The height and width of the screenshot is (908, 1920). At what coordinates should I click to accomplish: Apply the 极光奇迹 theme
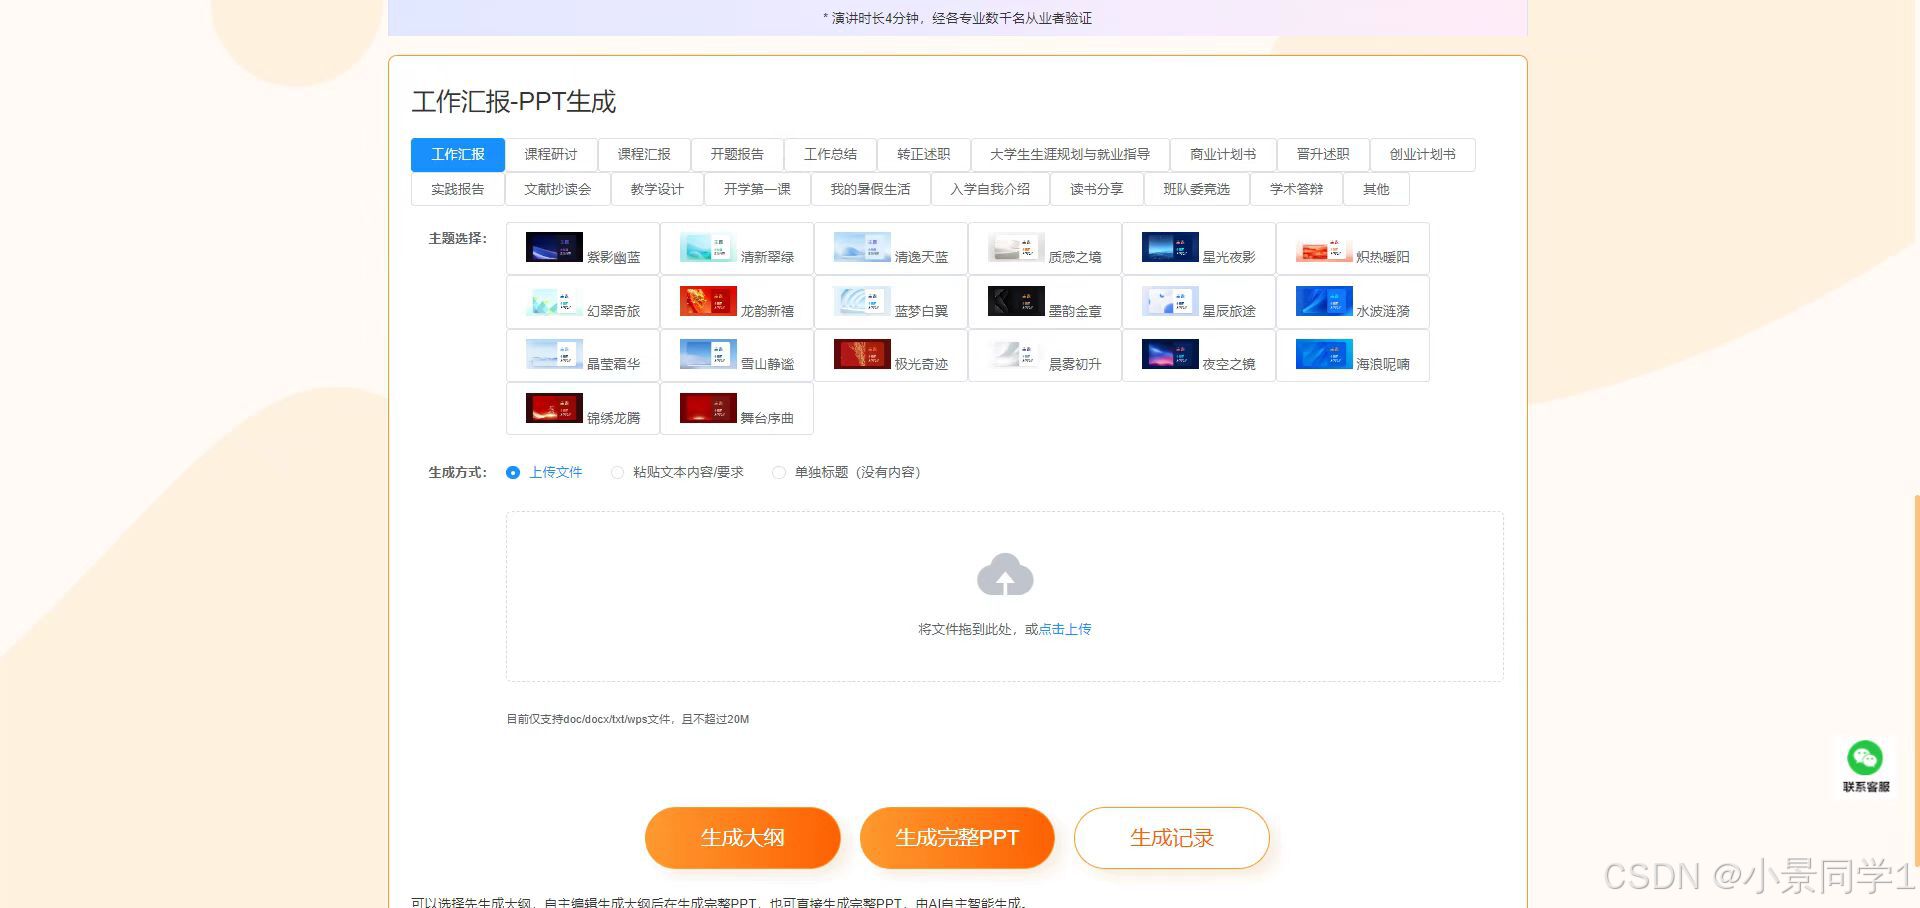[891, 355]
